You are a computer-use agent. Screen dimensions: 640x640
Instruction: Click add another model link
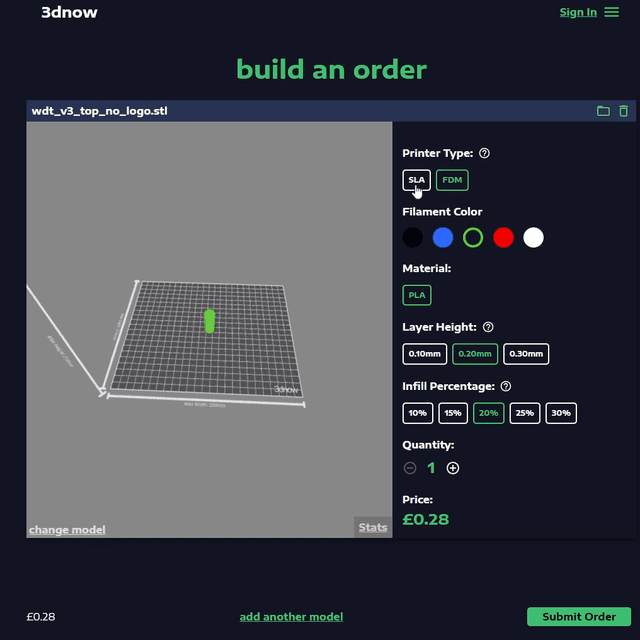tap(291, 616)
